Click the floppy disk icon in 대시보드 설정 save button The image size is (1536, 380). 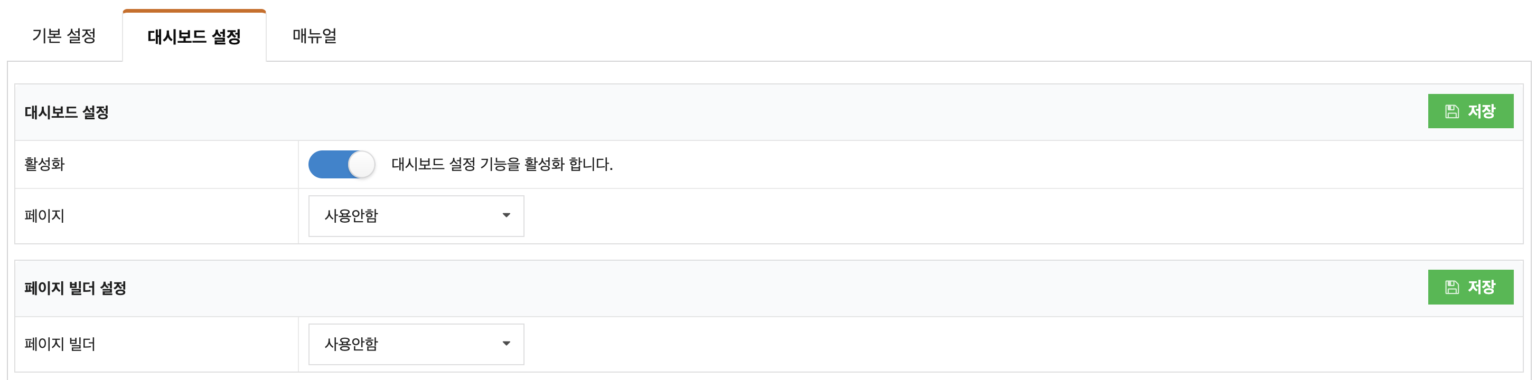(1452, 112)
